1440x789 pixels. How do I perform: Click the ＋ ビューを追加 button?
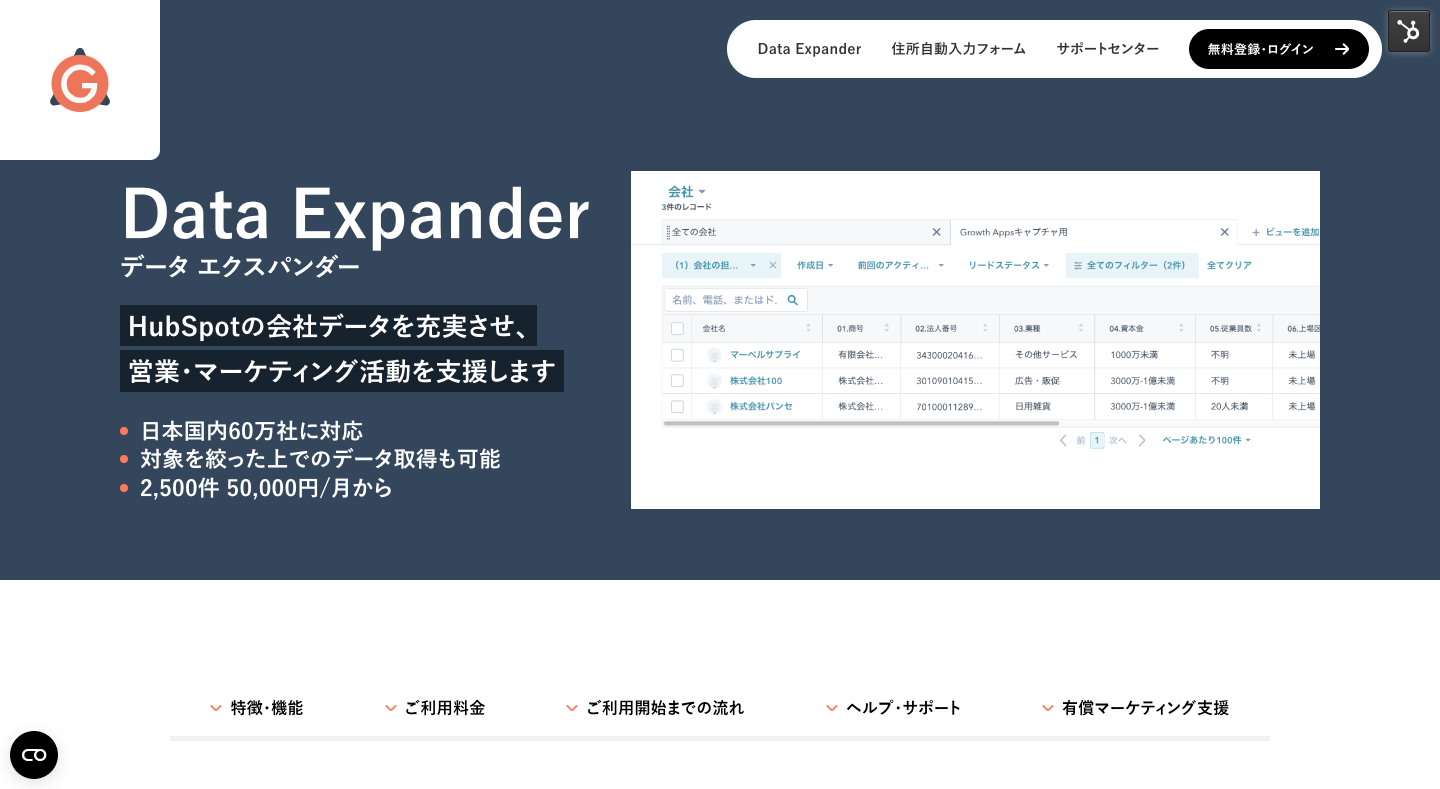point(1285,232)
